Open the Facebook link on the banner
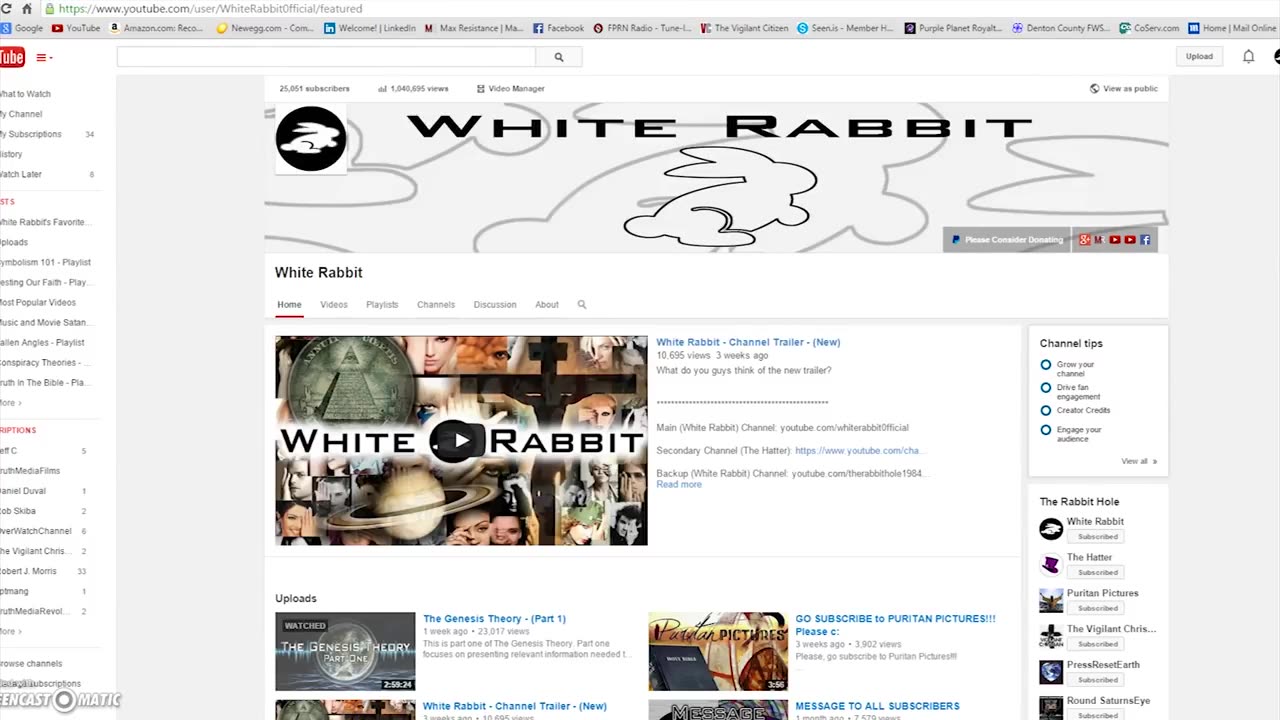 [x=1145, y=240]
